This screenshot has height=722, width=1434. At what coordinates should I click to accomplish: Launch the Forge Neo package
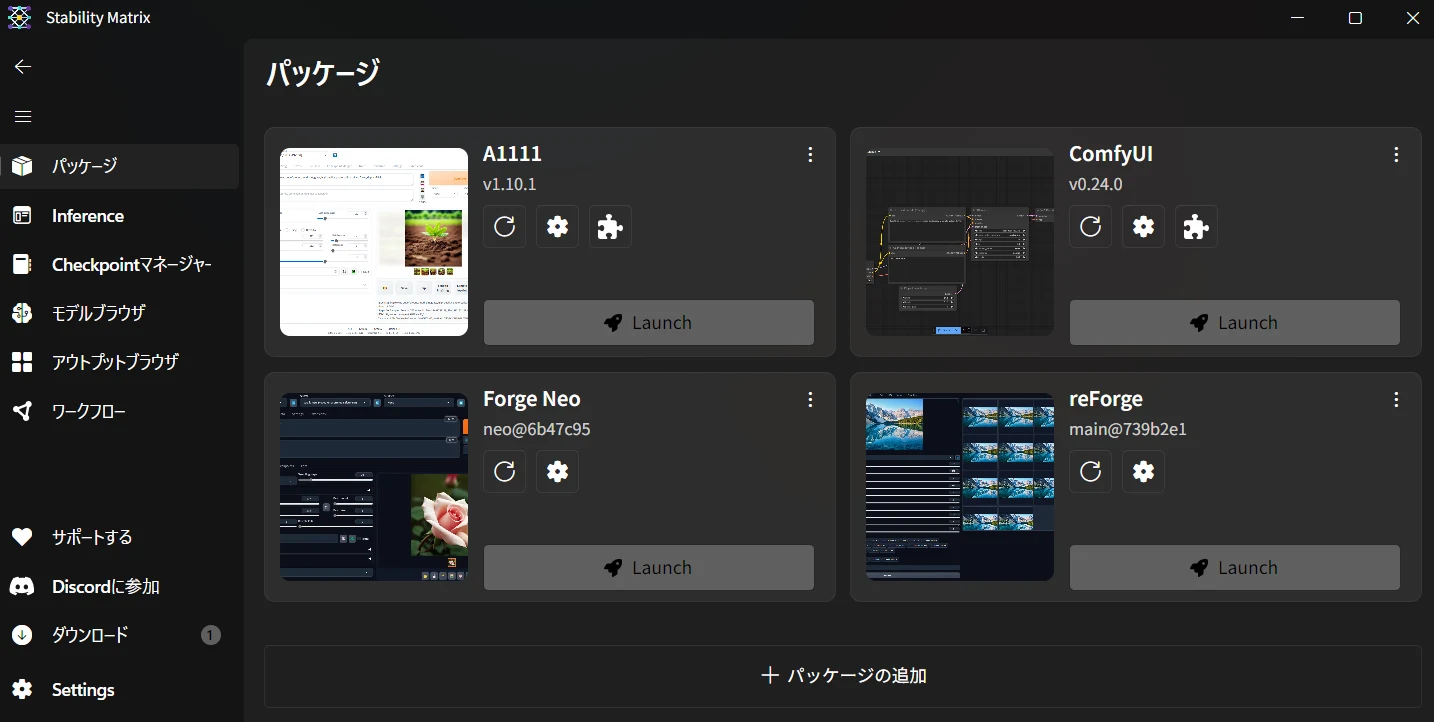649,568
